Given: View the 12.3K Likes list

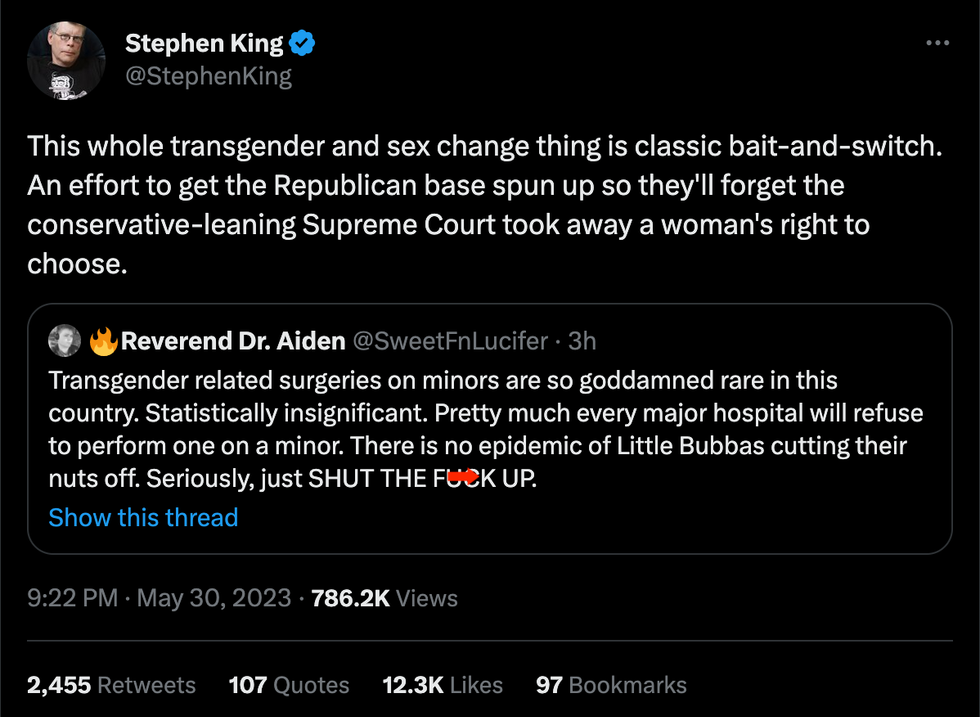Looking at the screenshot, I should pos(443,685).
